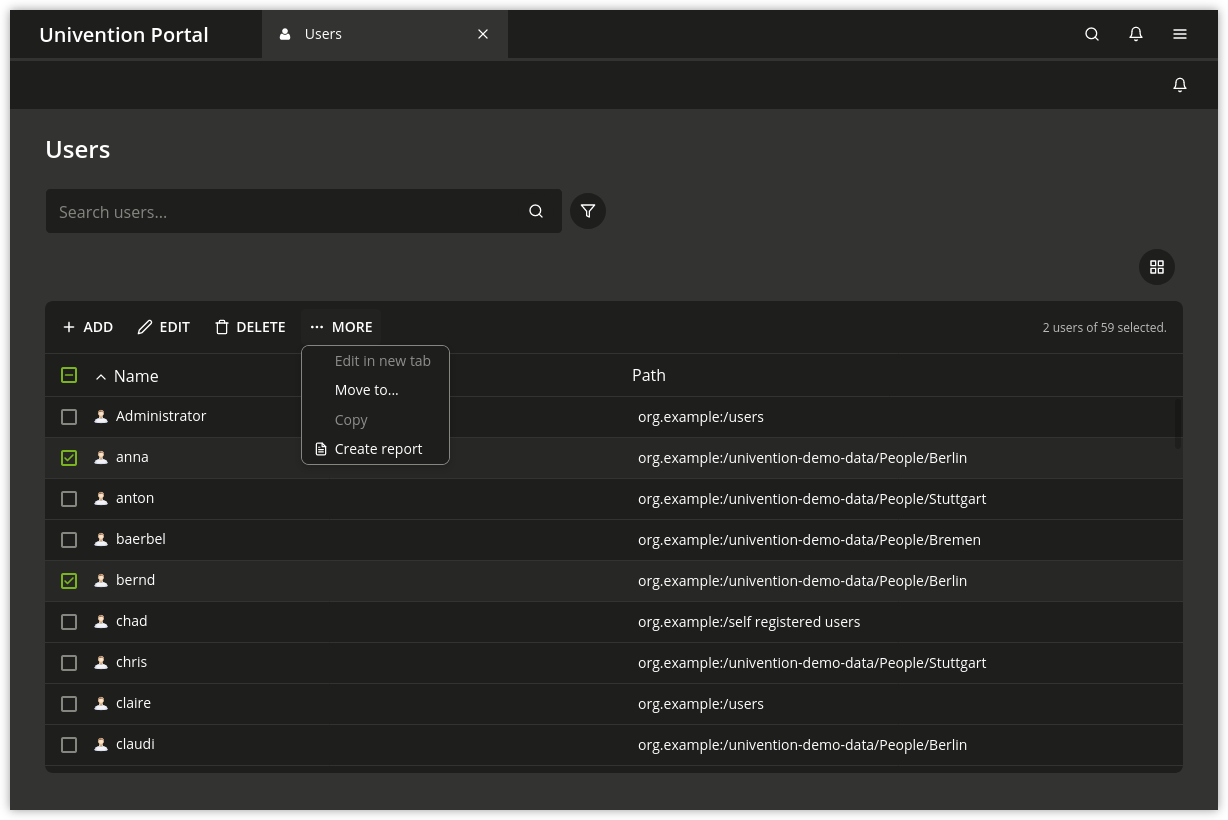
Task: Click user avatar icon beside anton
Action: click(x=101, y=499)
